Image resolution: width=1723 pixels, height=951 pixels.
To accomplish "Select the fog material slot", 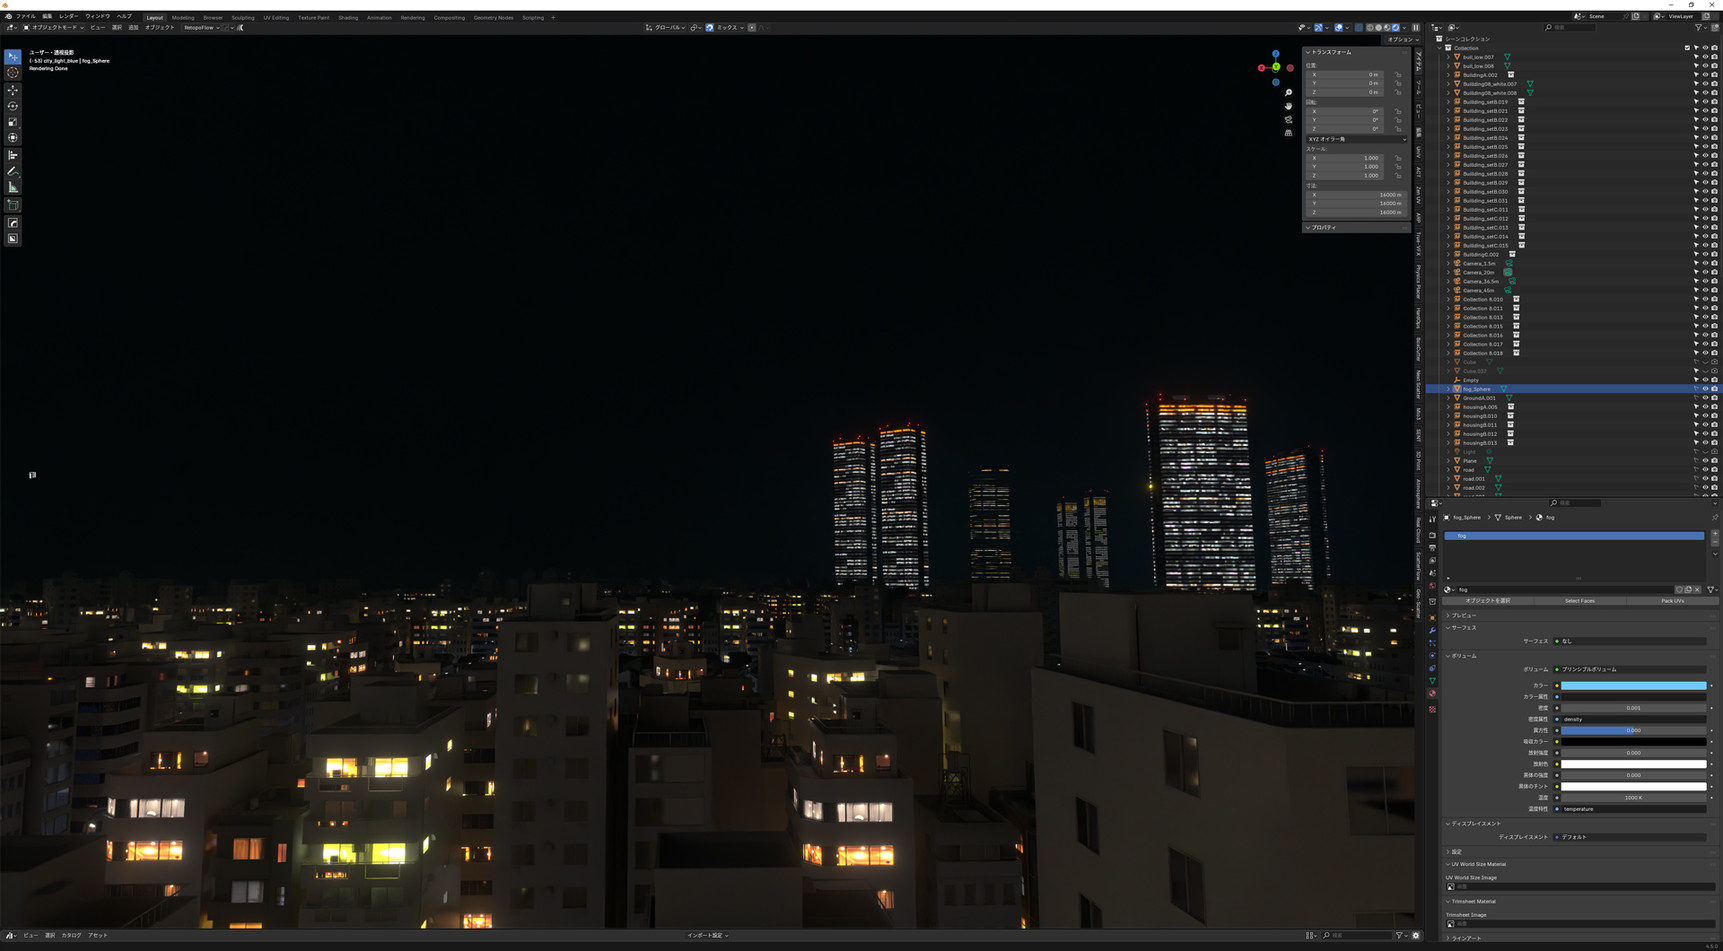I will (x=1574, y=536).
